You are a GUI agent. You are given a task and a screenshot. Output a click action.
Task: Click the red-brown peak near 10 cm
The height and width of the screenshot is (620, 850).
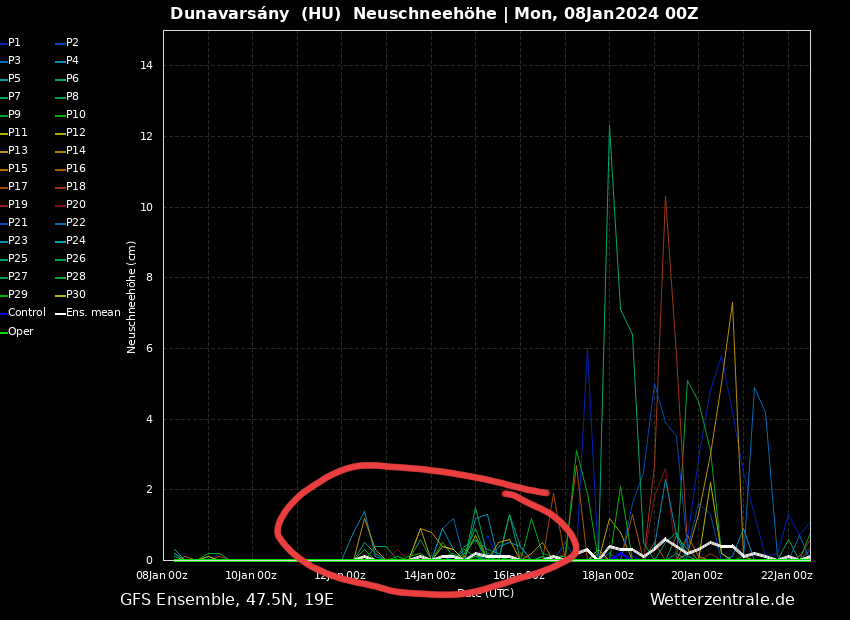(665, 197)
